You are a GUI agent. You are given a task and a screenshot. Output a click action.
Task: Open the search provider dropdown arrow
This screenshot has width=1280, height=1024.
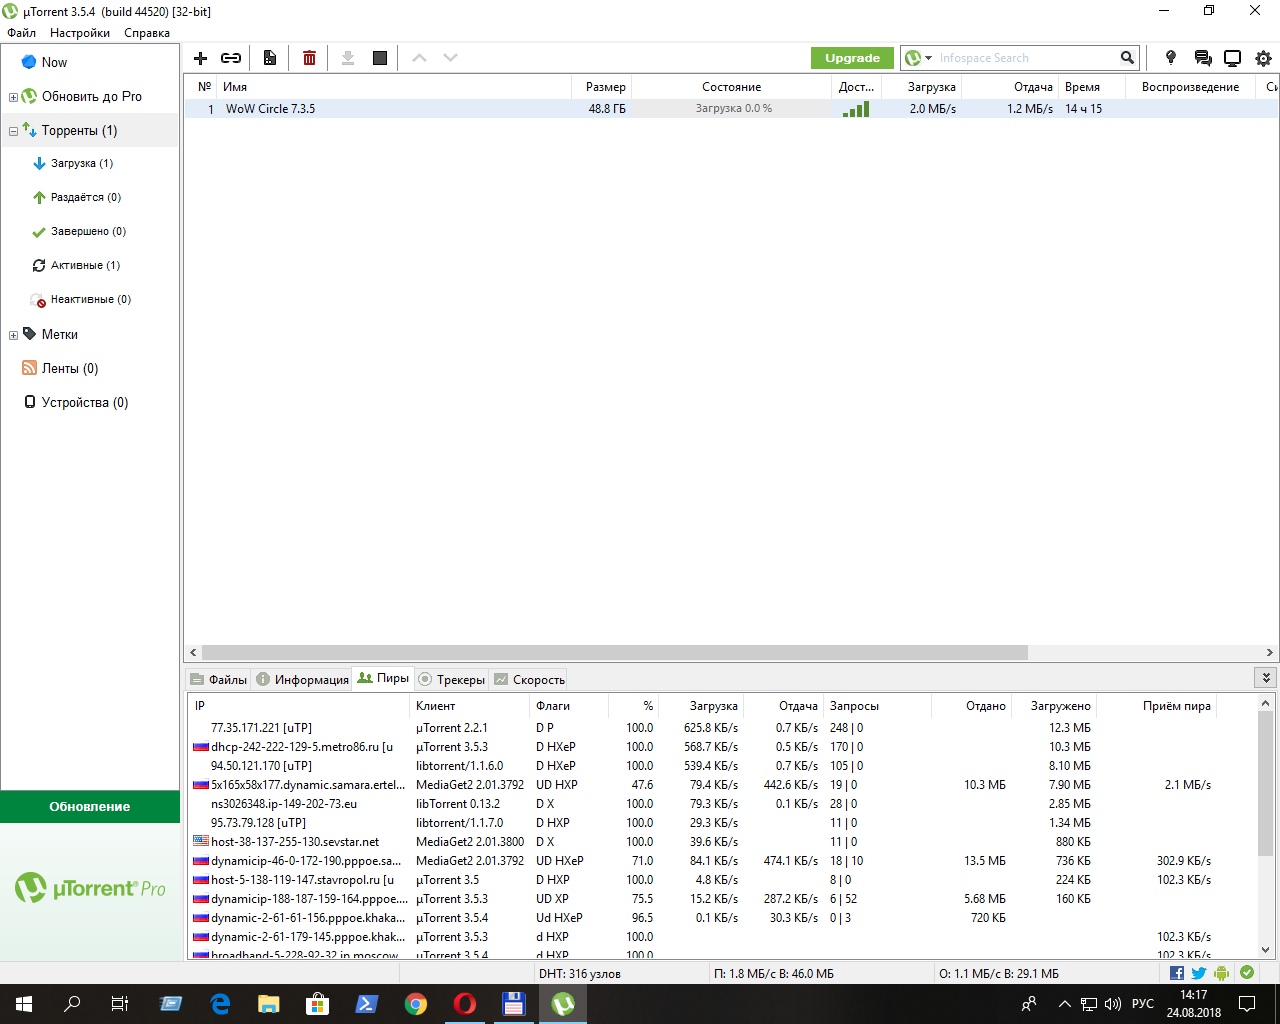[x=928, y=58]
